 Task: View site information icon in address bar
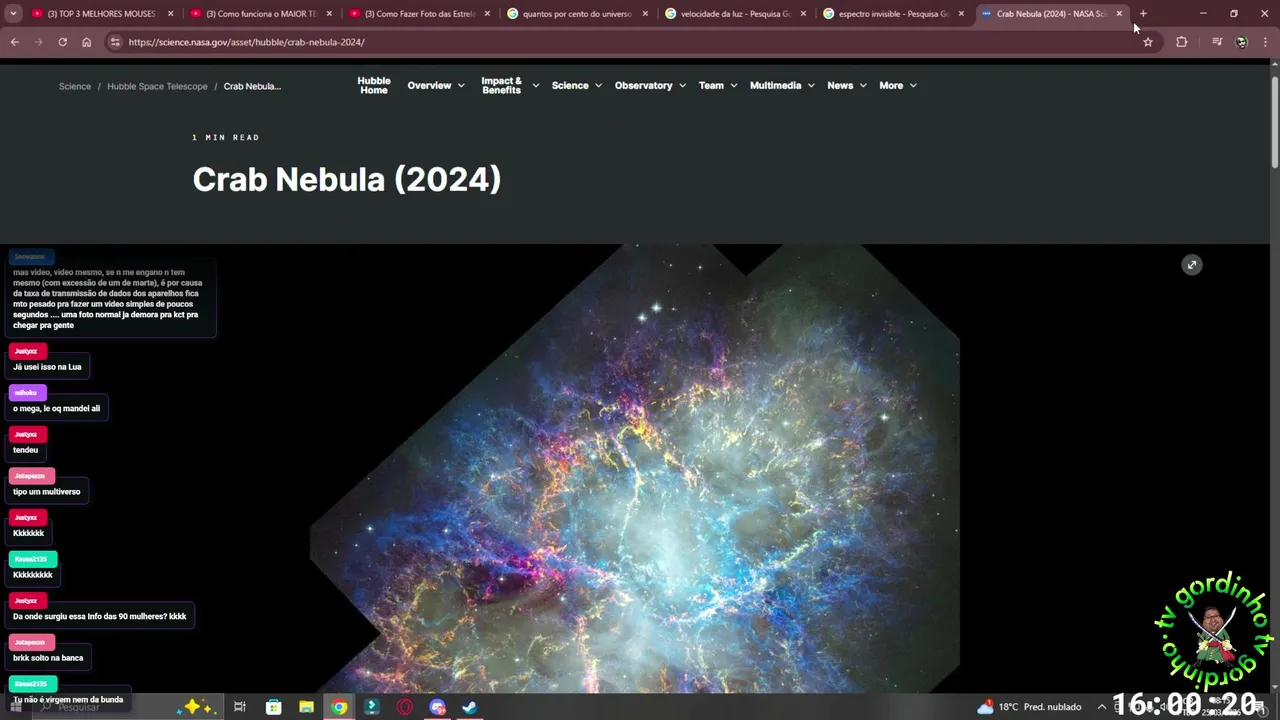115,42
